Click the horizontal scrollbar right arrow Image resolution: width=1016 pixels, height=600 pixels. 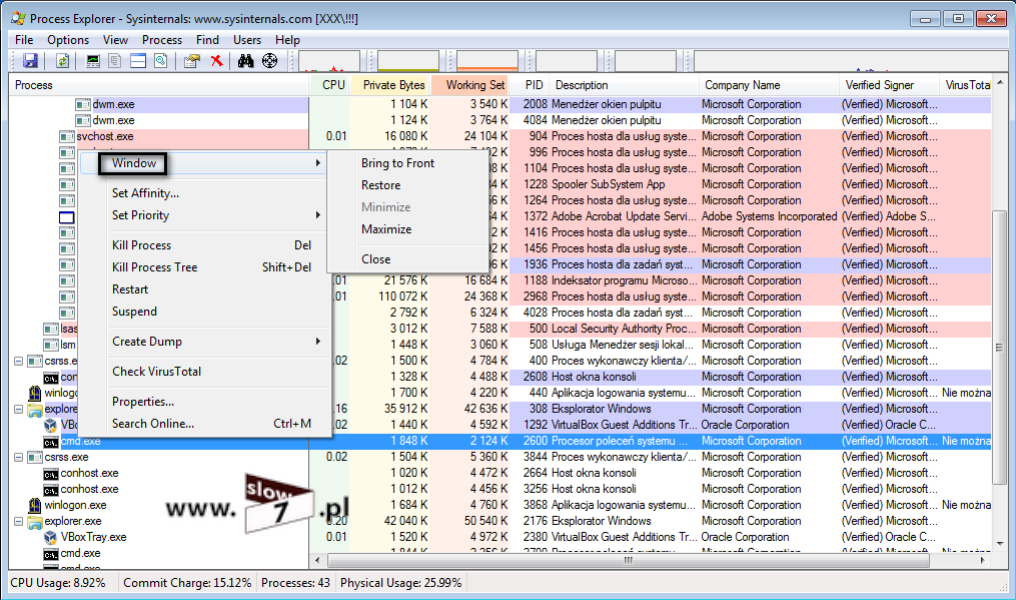point(983,560)
